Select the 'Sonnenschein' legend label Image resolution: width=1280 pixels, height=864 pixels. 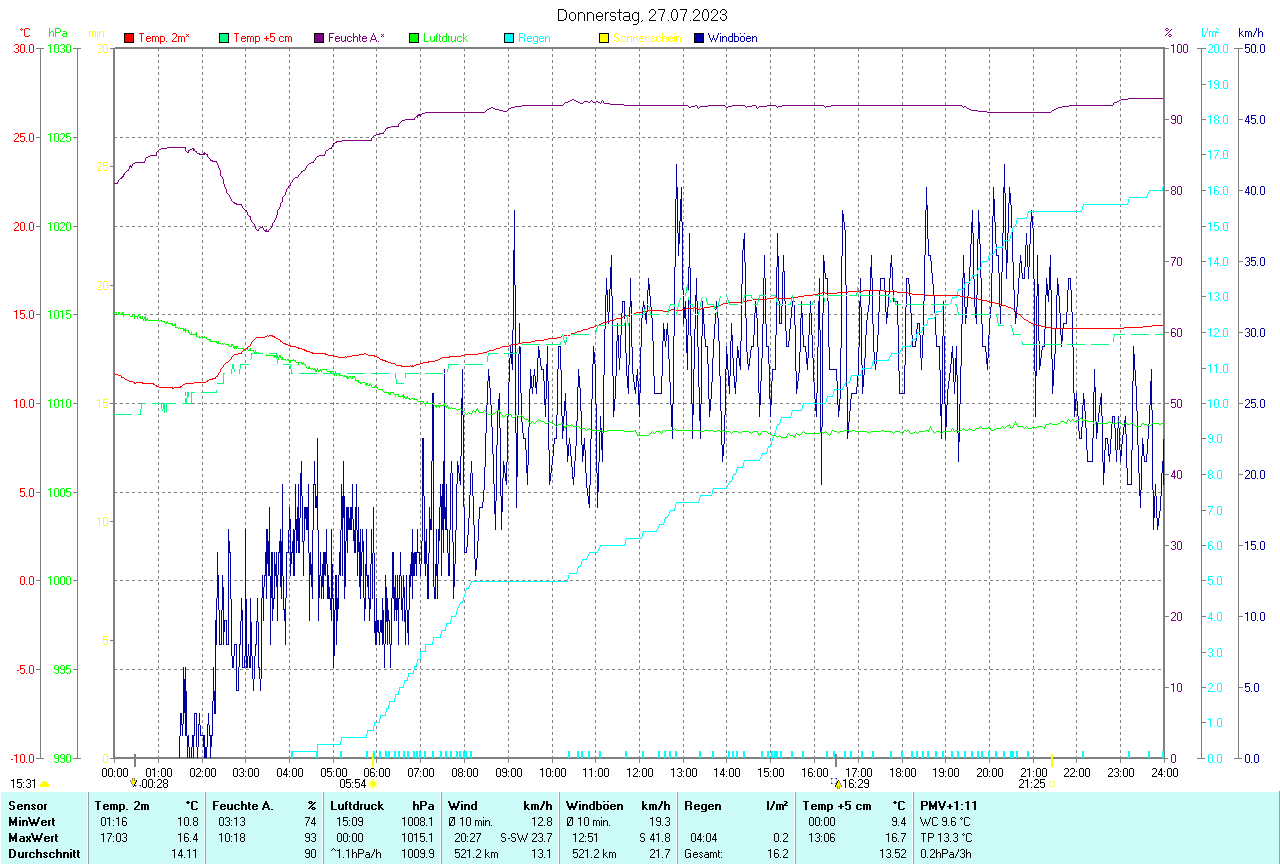[x=647, y=38]
